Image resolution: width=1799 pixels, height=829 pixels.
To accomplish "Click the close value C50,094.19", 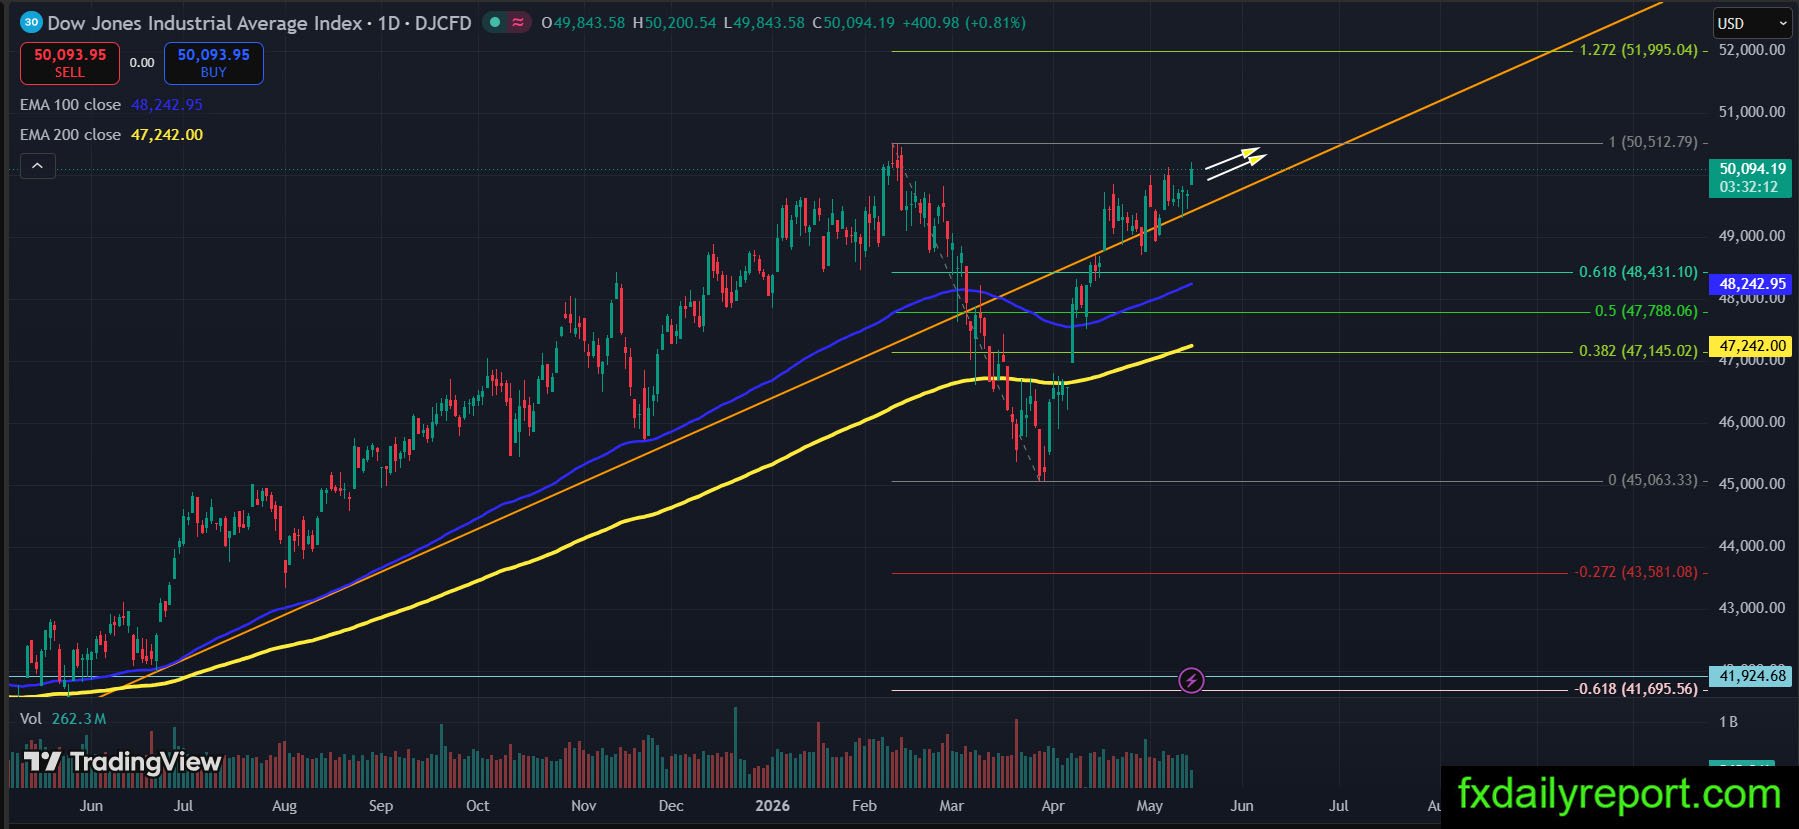I will [x=853, y=23].
